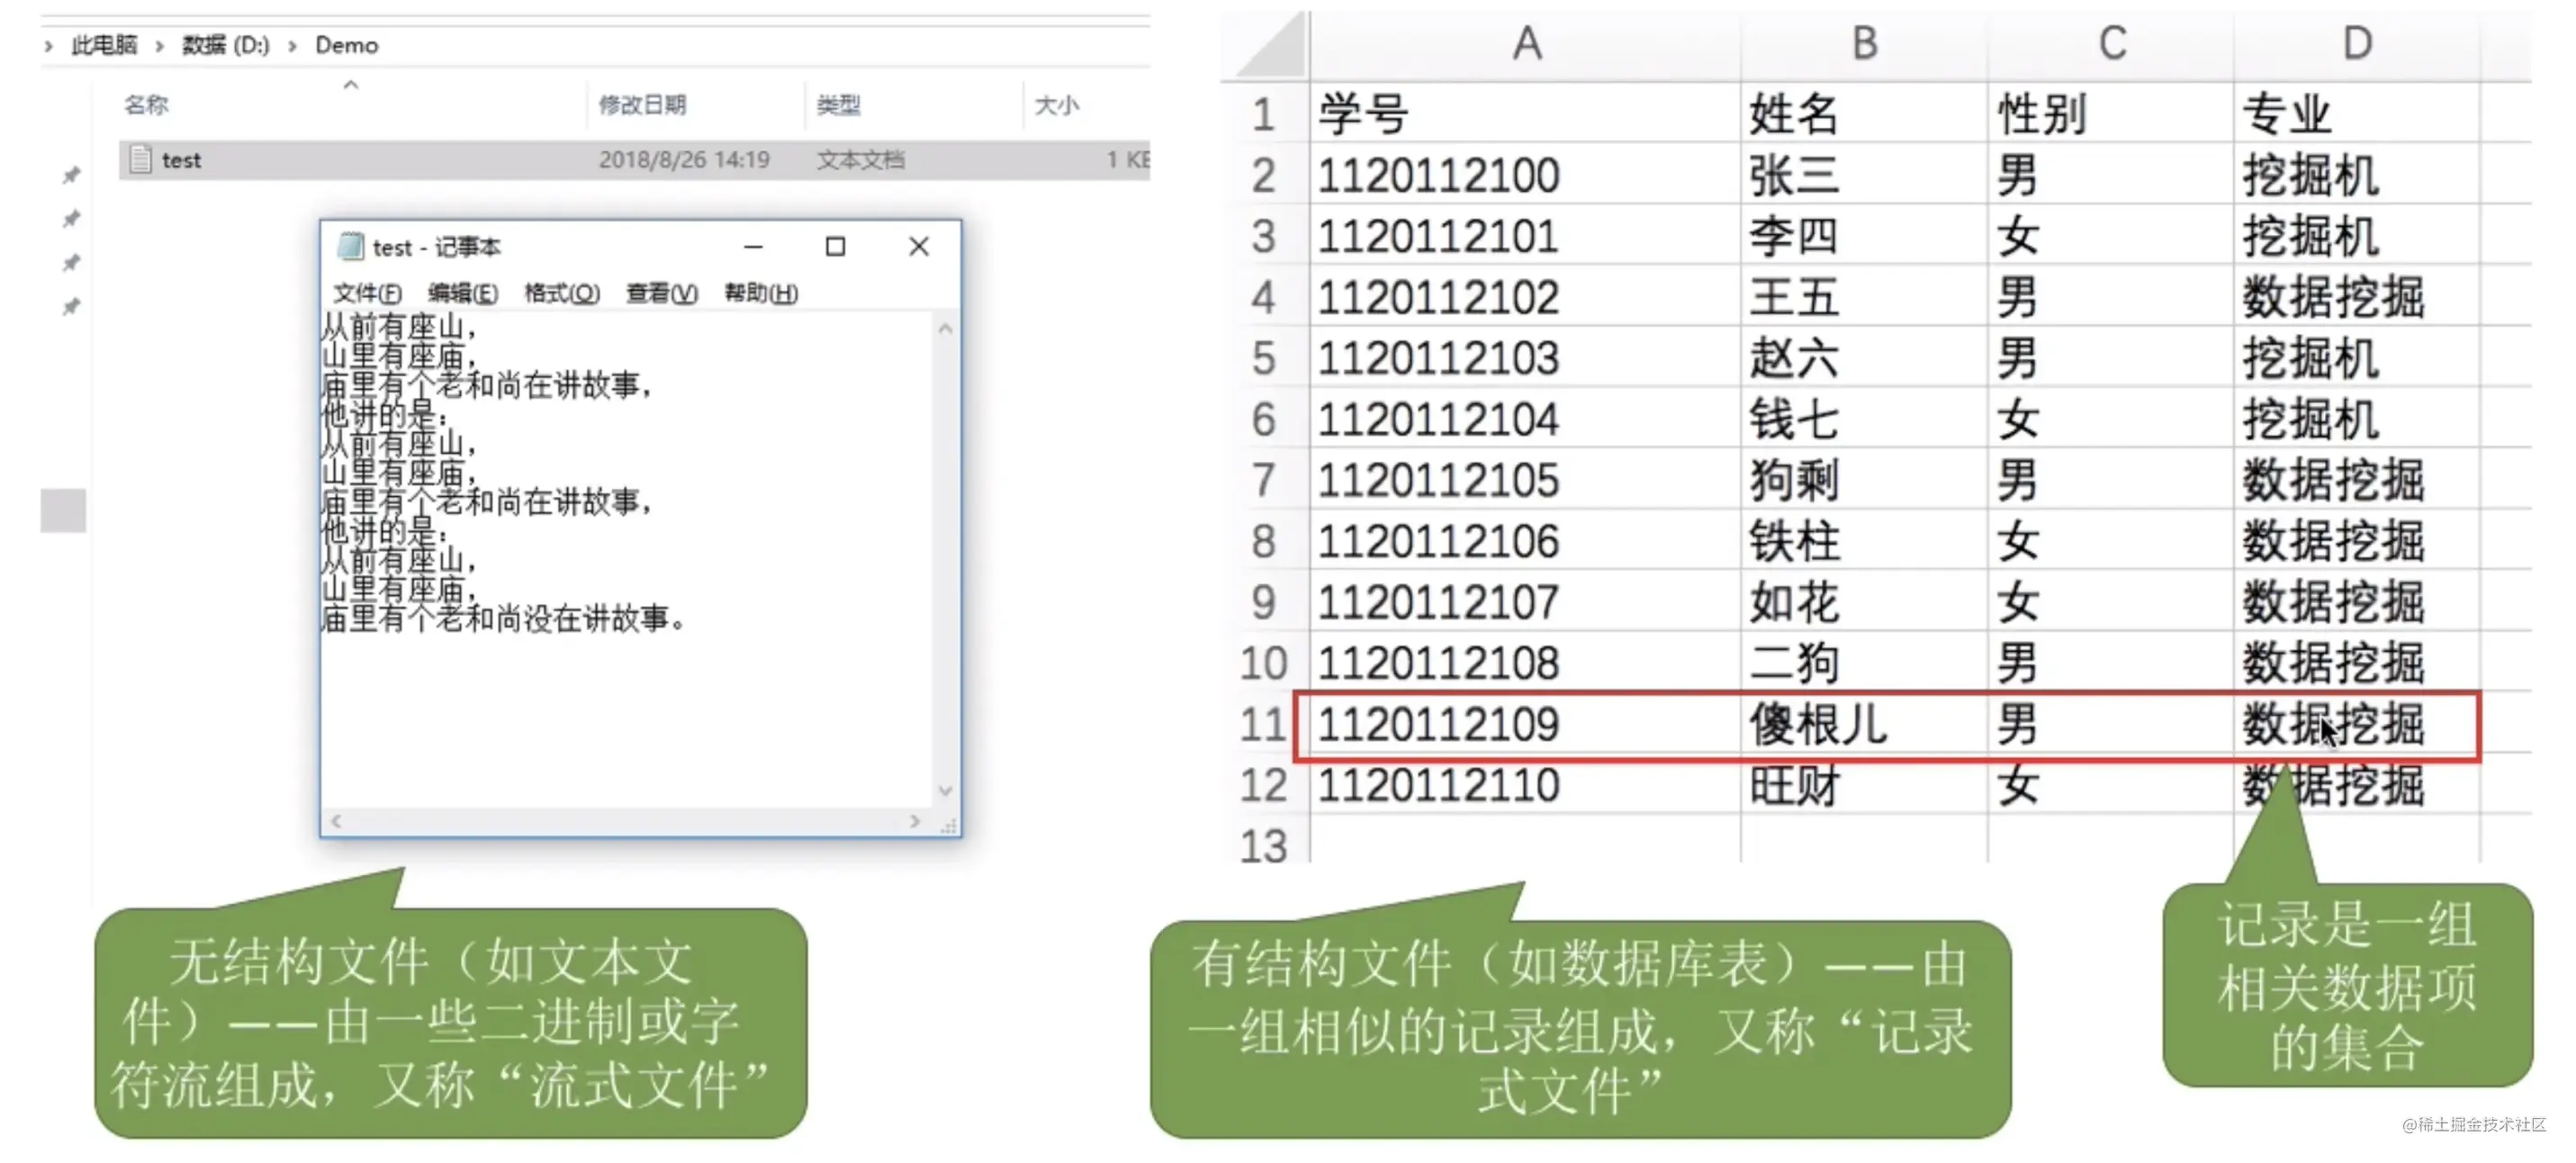Select column A header in spreadsheet
Image resolution: width=2576 pixels, height=1163 pixels.
point(1525,45)
